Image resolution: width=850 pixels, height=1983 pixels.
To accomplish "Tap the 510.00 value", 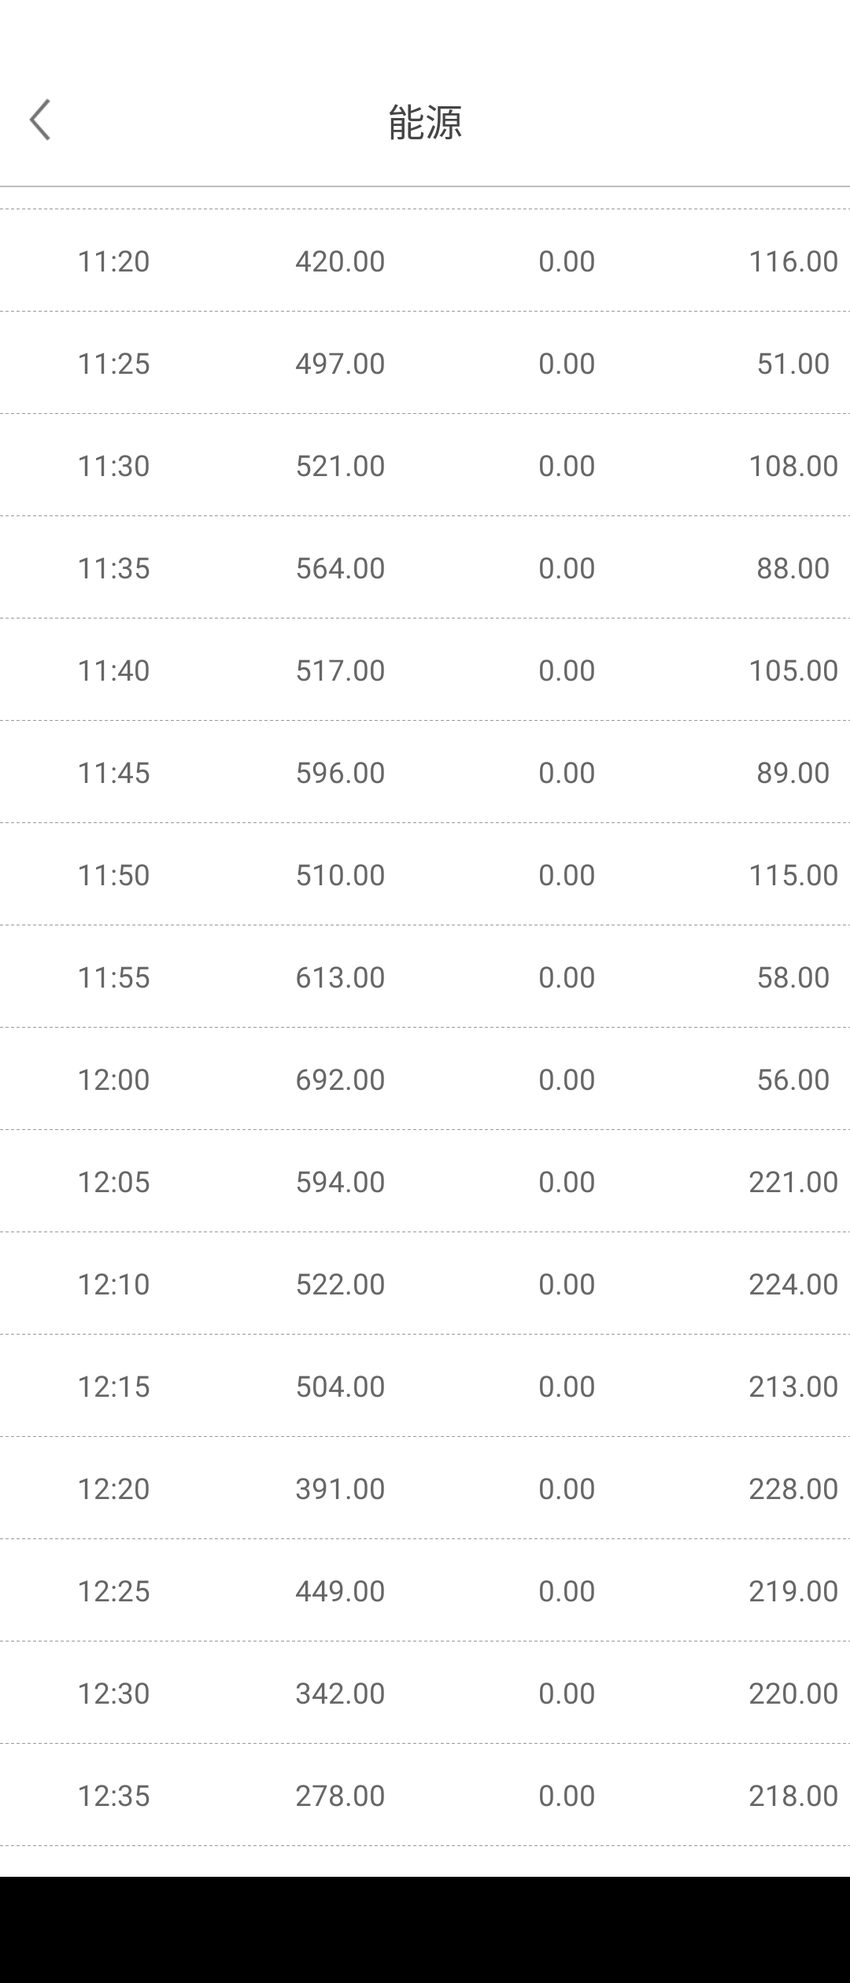I will click(340, 875).
